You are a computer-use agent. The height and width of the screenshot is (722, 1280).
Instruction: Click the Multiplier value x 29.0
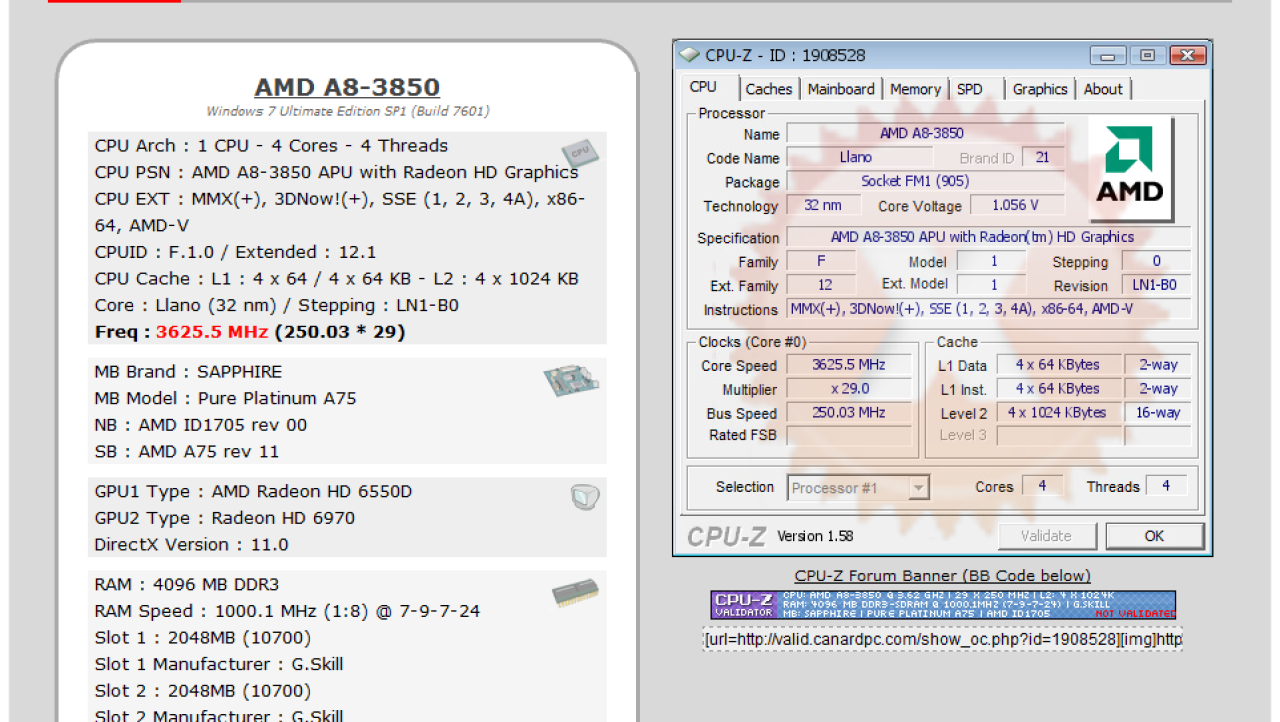point(849,389)
